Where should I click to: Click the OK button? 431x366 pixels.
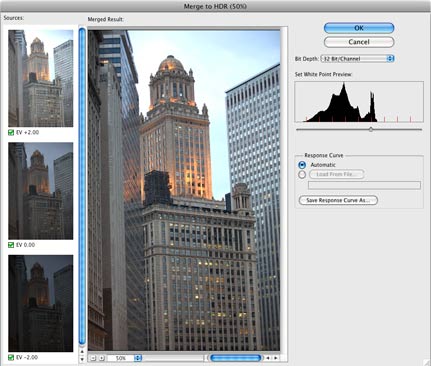[x=359, y=28]
